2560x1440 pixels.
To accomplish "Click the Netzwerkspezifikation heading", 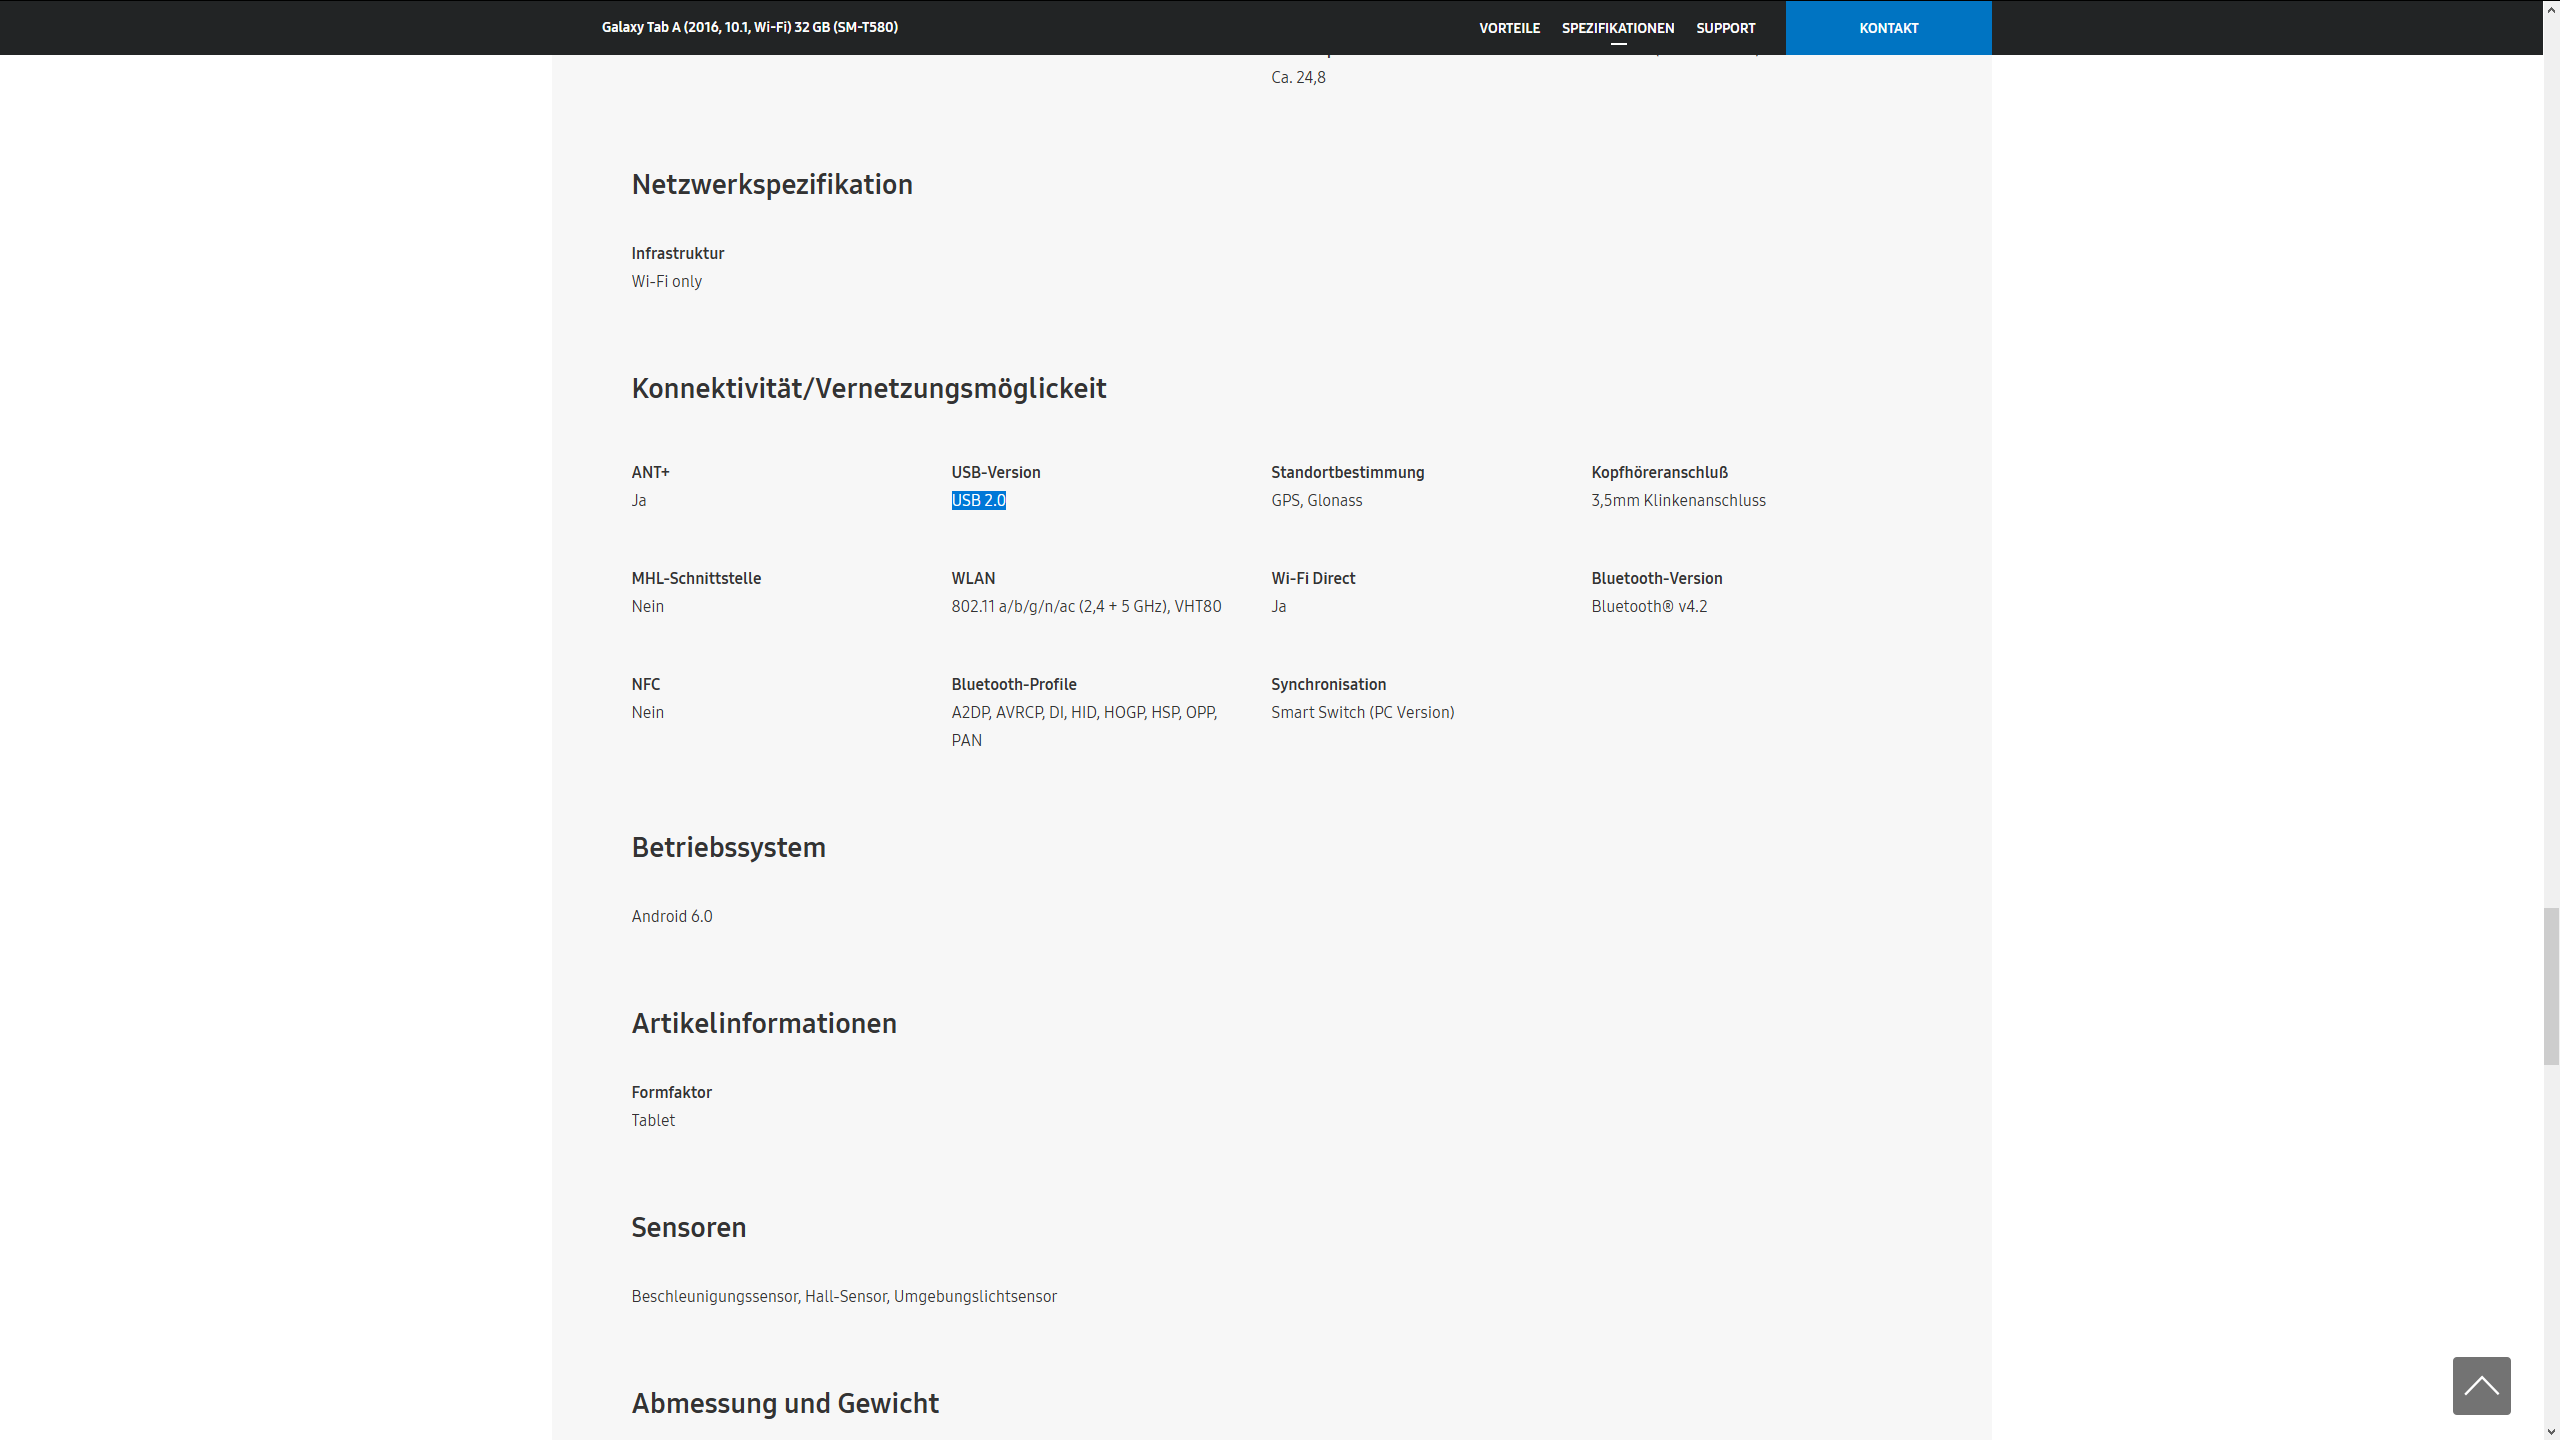I will (x=771, y=184).
